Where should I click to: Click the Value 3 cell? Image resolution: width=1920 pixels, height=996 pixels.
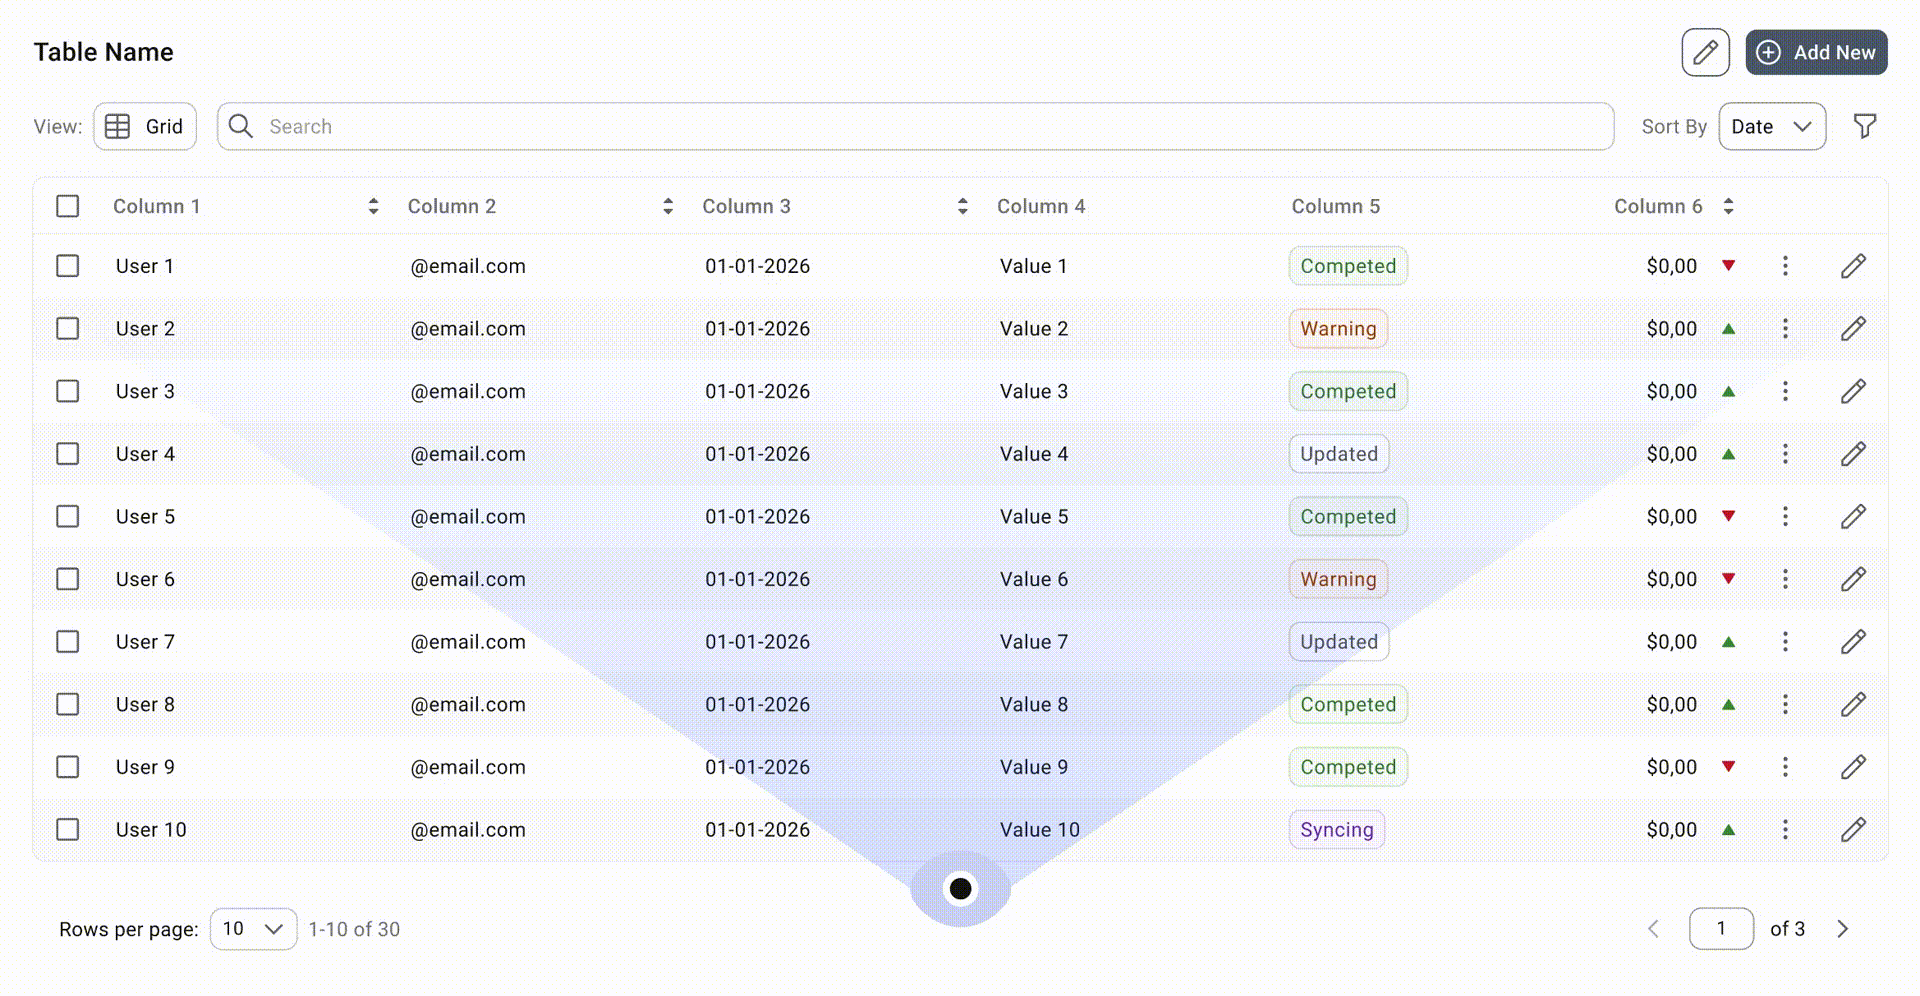click(x=1034, y=391)
